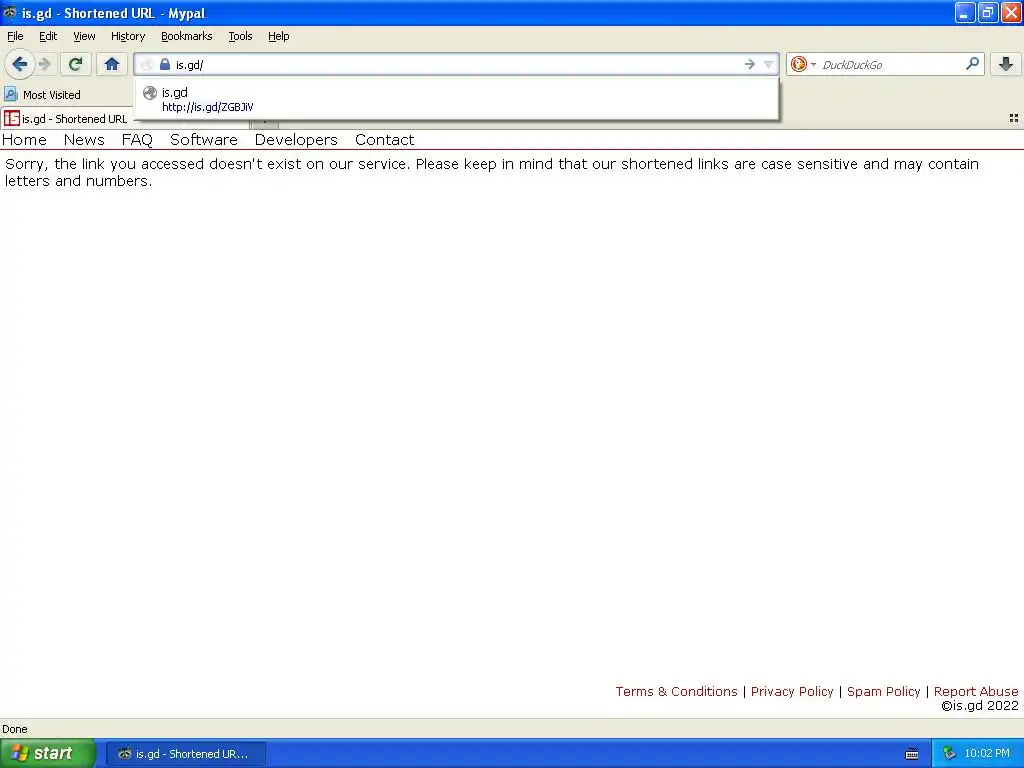This screenshot has width=1024, height=768.
Task: Select the is.gd/ZGBJiV autocomplete suggestion
Action: (x=456, y=99)
